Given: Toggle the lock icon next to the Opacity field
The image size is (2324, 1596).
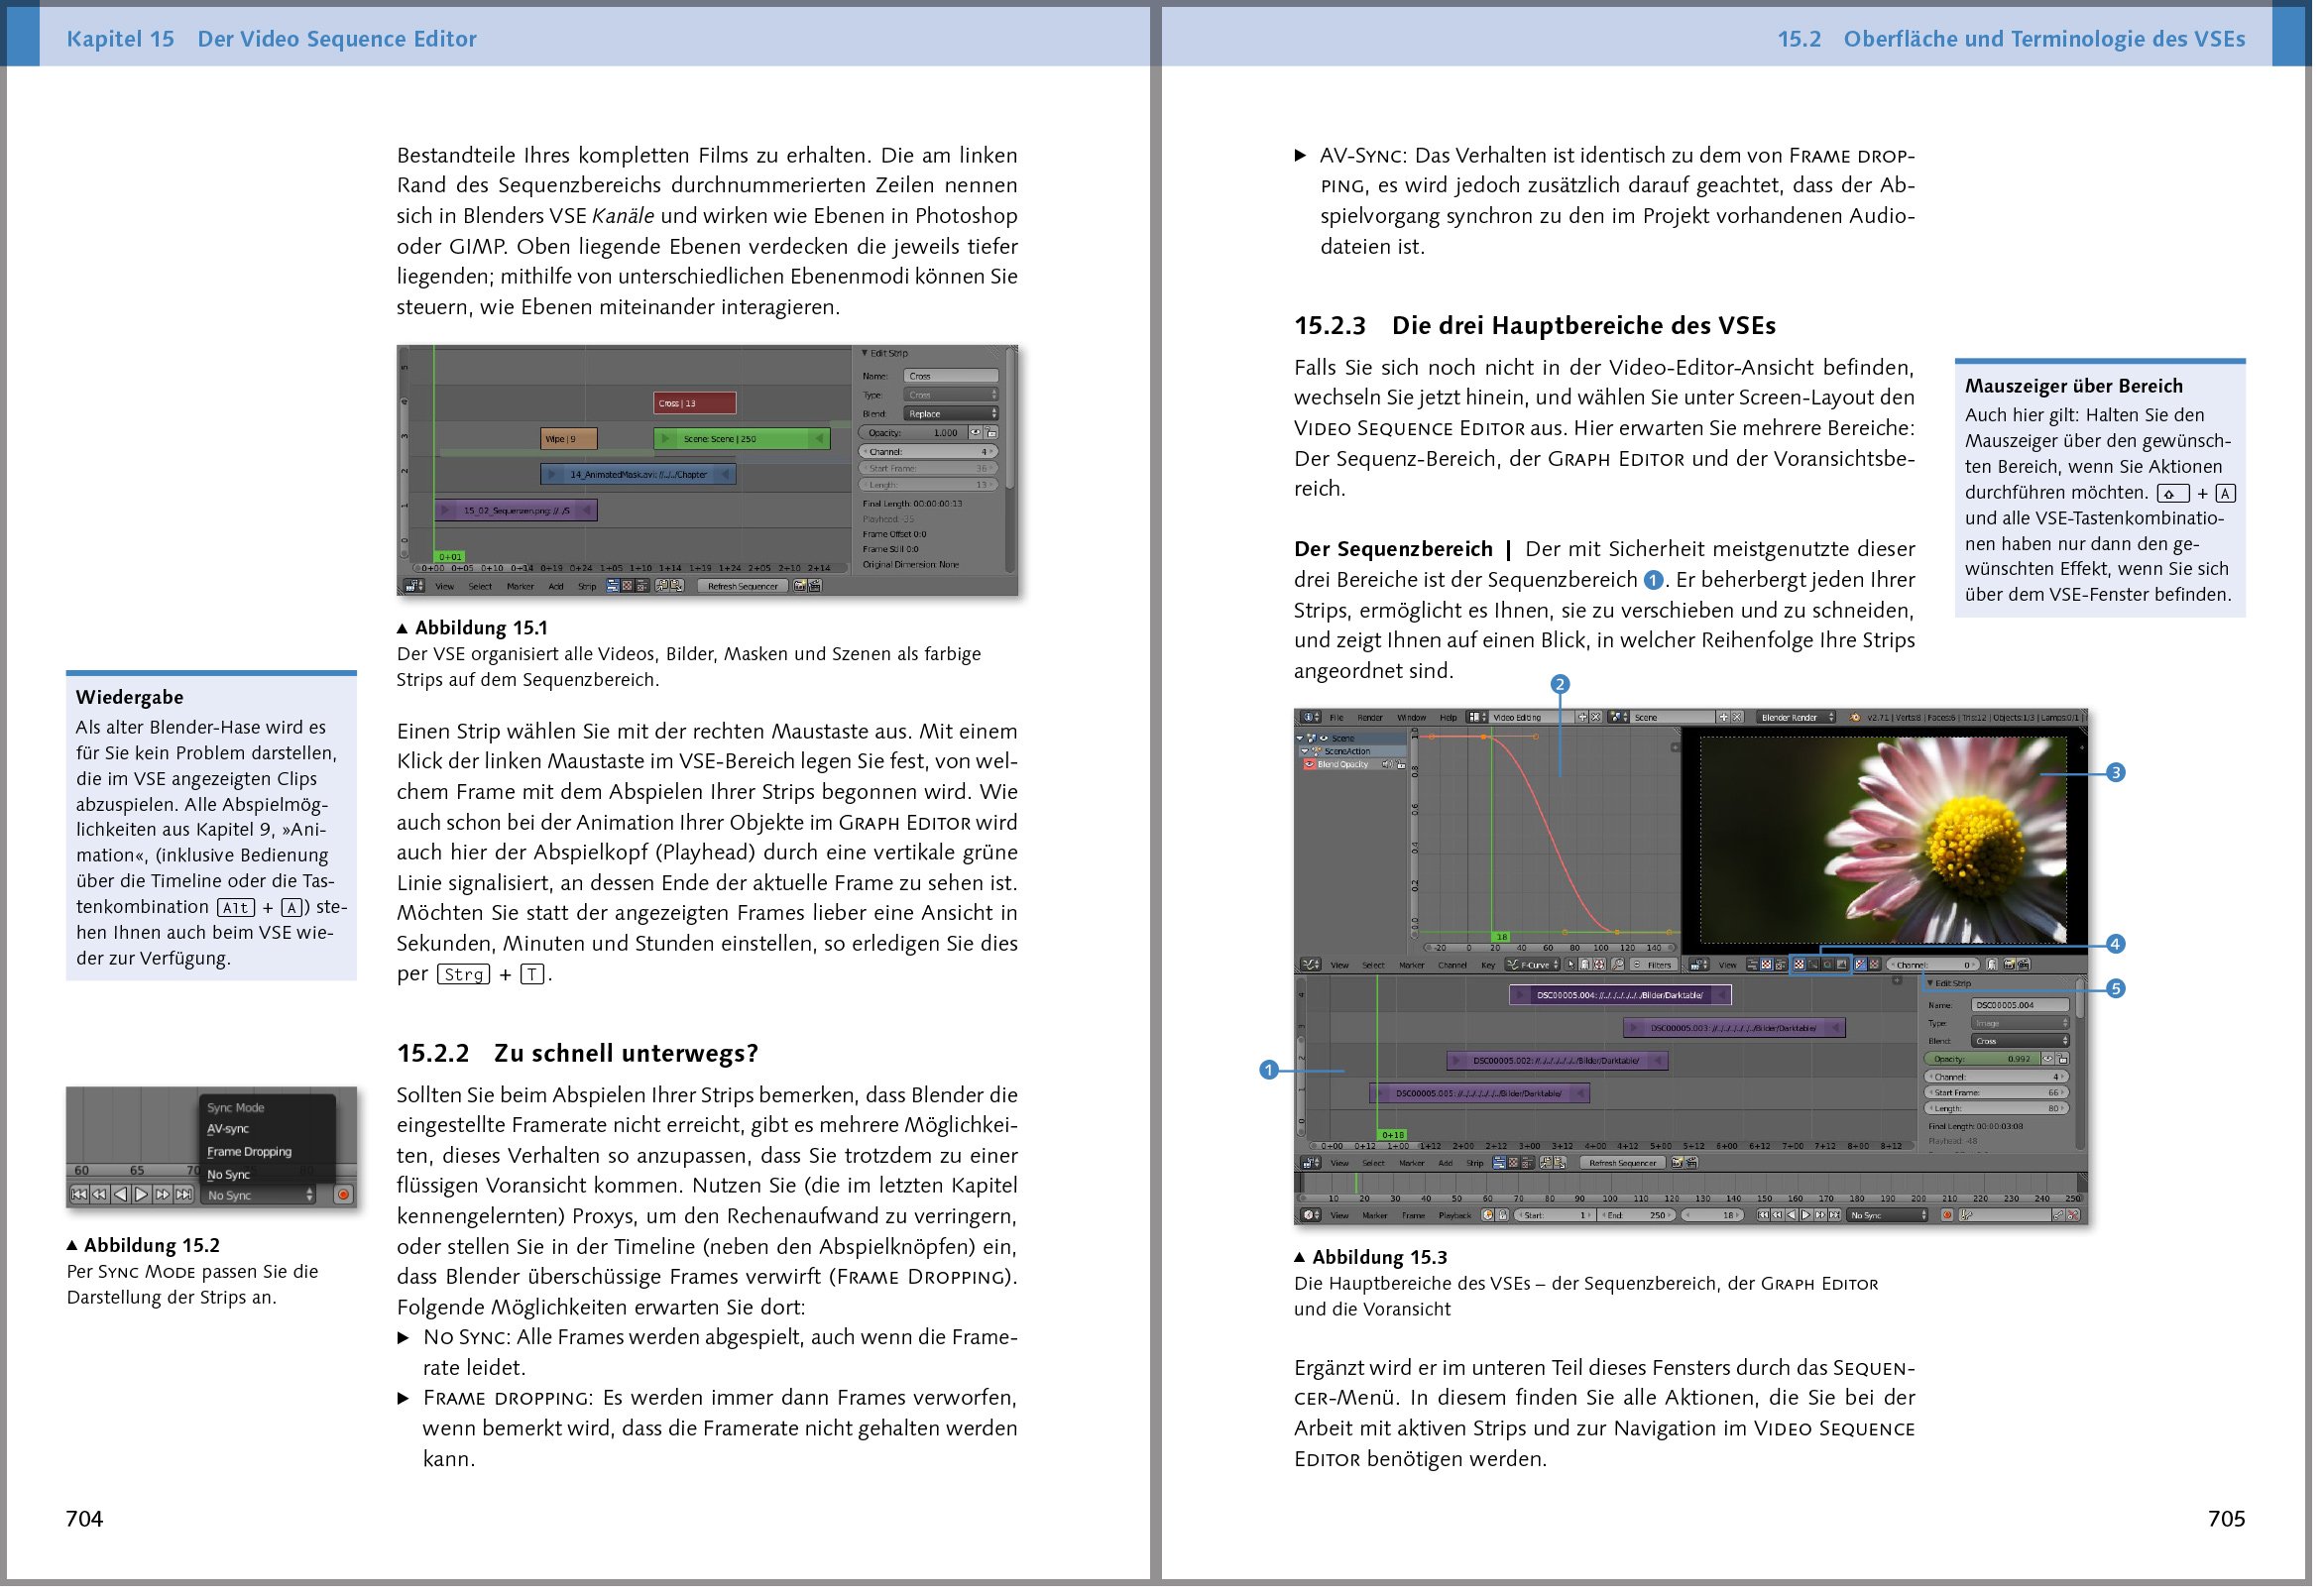Looking at the screenshot, I should coord(992,434).
